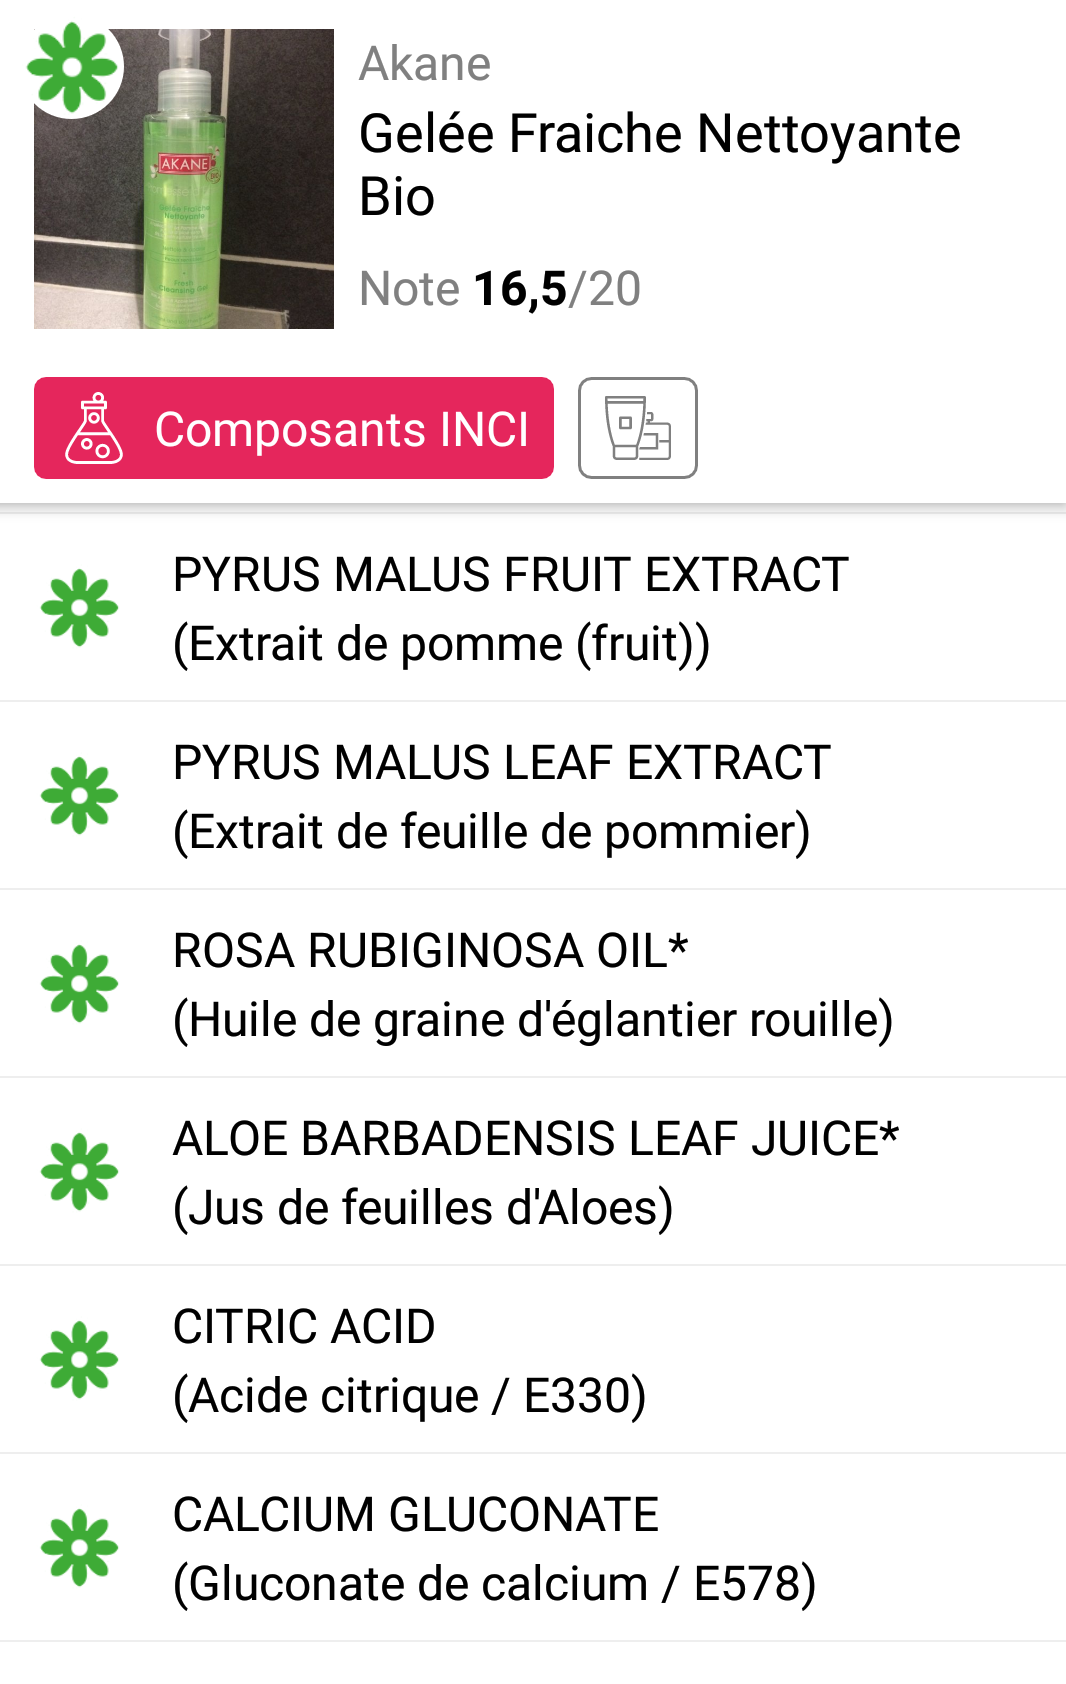
Task: Click the Note 16,5/20 rating
Action: pos(500,289)
